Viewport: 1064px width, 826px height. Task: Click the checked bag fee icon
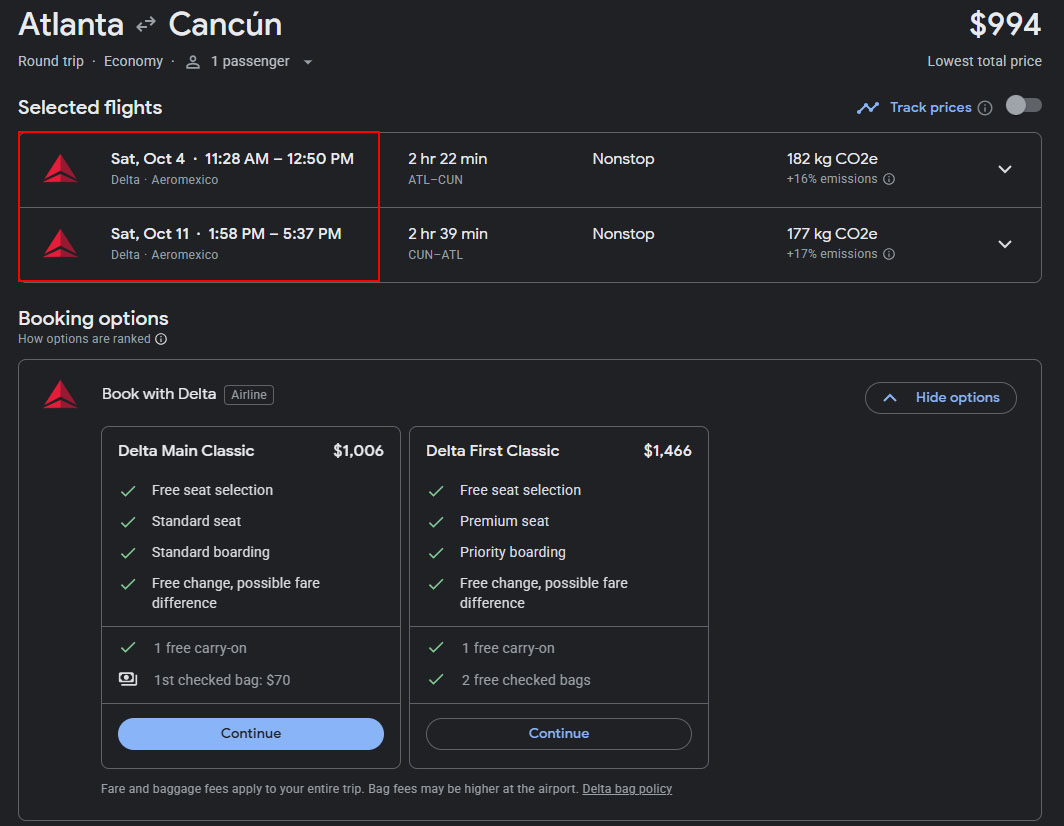(x=128, y=680)
